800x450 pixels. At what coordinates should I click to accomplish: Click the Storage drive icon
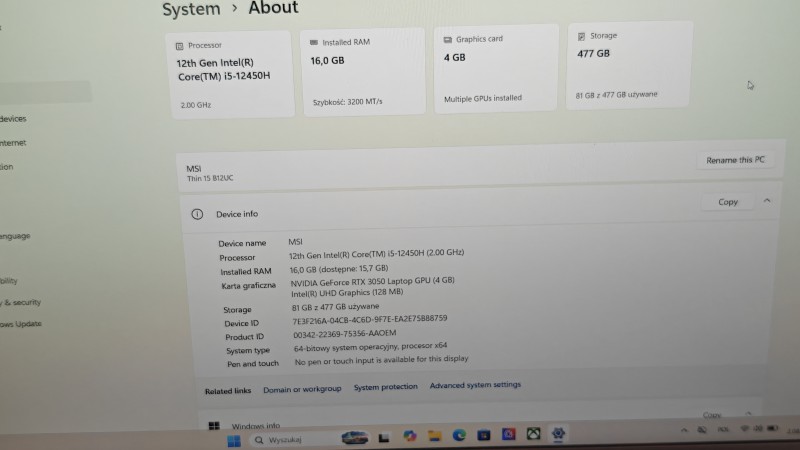point(581,37)
